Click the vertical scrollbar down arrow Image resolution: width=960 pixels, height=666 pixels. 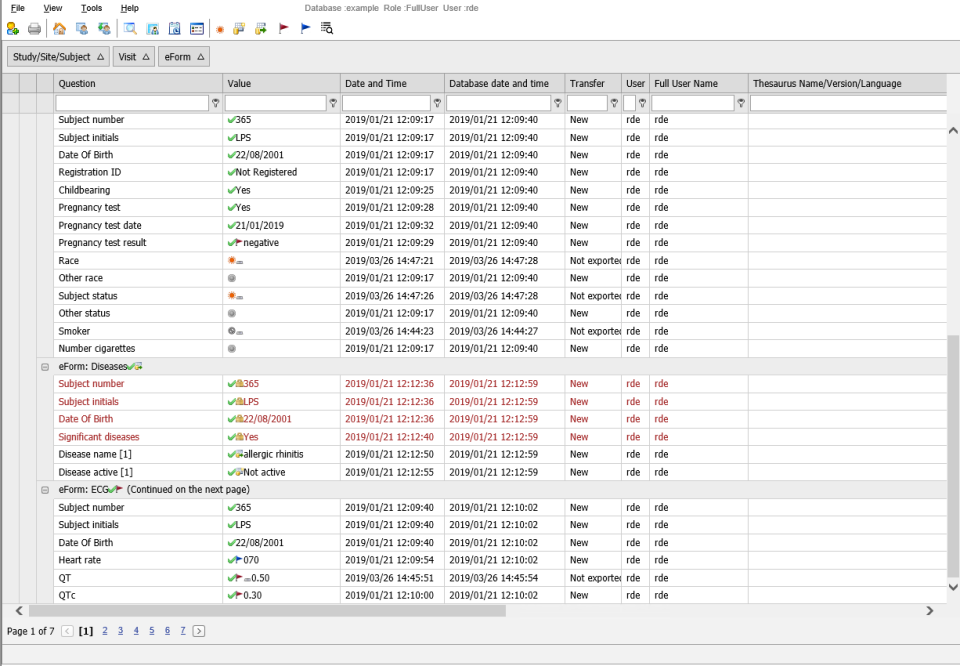(x=953, y=586)
